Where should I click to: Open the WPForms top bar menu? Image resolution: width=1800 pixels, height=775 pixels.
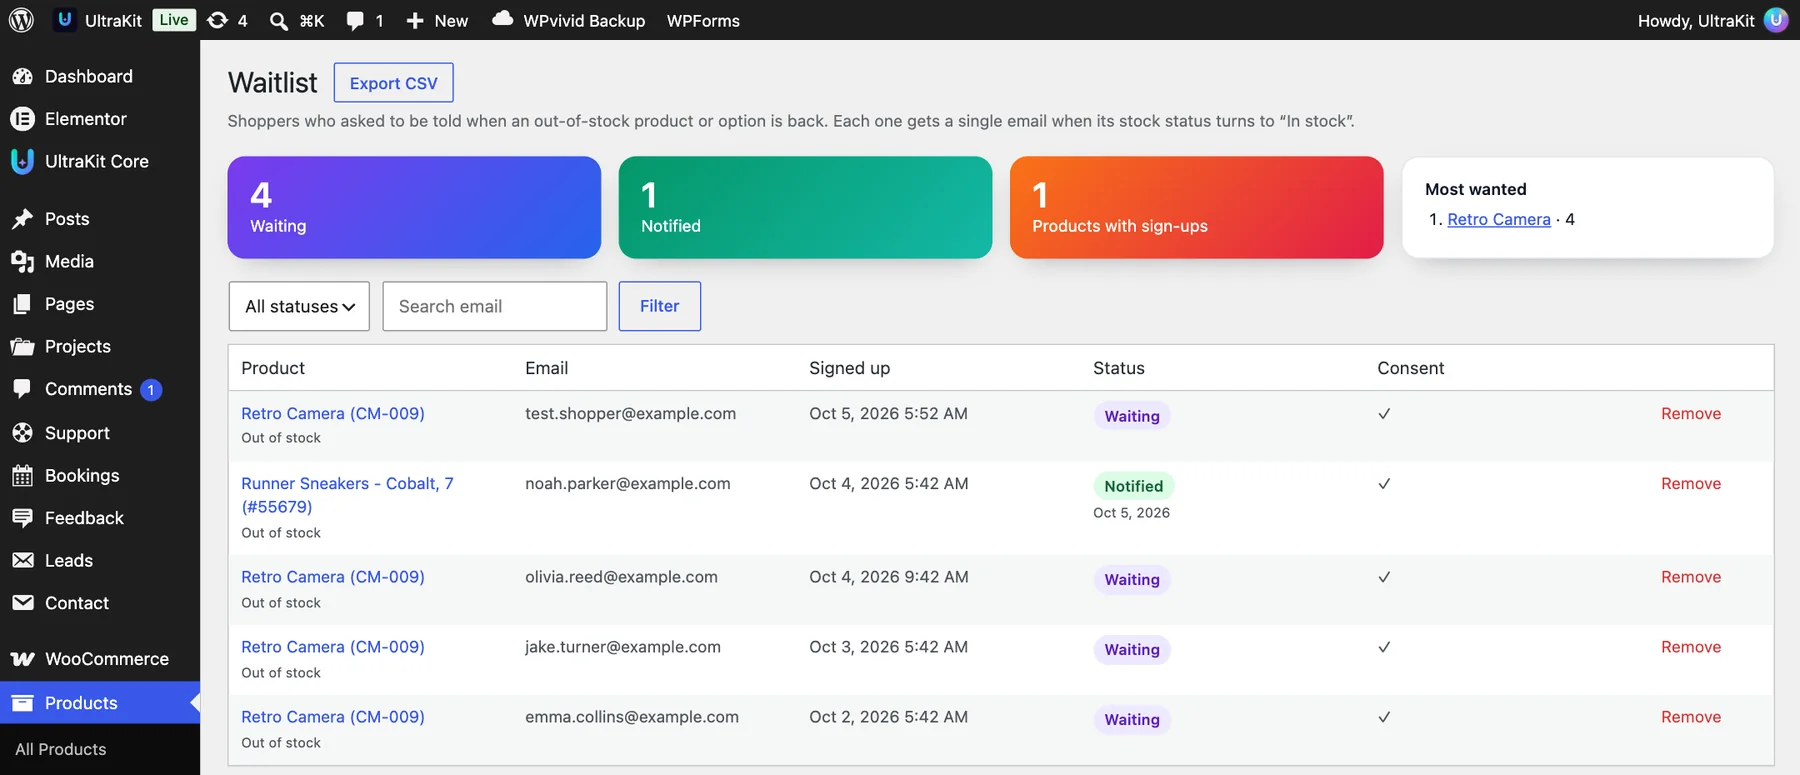(x=703, y=21)
